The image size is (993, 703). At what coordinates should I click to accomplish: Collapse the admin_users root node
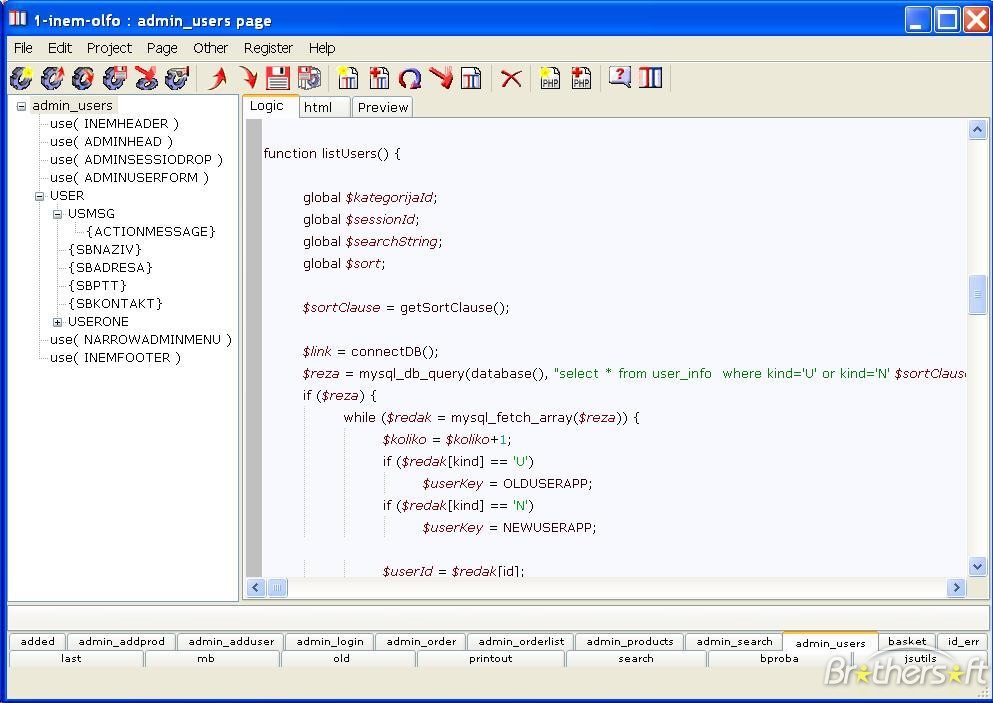(x=22, y=106)
